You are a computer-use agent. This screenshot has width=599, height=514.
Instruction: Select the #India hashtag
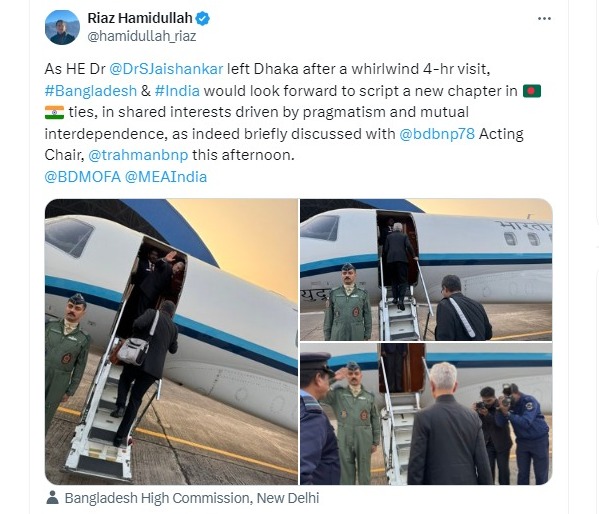coord(177,91)
